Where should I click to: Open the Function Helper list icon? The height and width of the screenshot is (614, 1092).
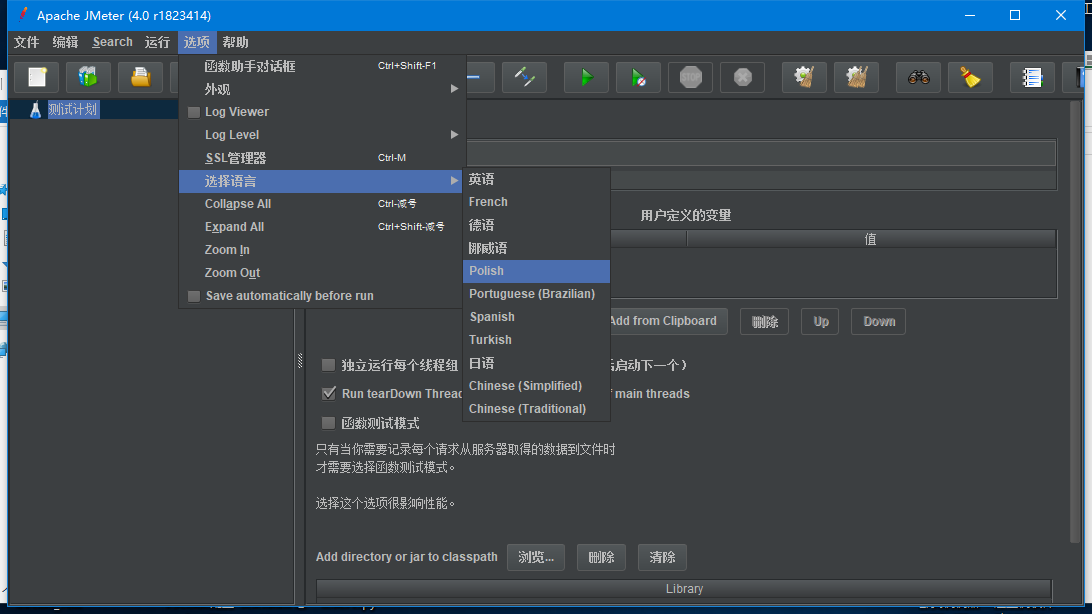coord(1032,77)
